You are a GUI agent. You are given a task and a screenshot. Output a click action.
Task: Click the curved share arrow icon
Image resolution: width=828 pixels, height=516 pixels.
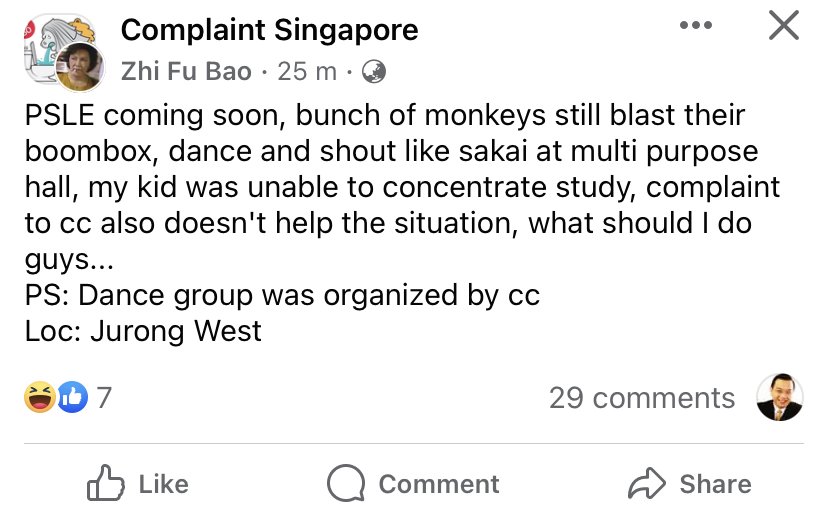click(646, 485)
